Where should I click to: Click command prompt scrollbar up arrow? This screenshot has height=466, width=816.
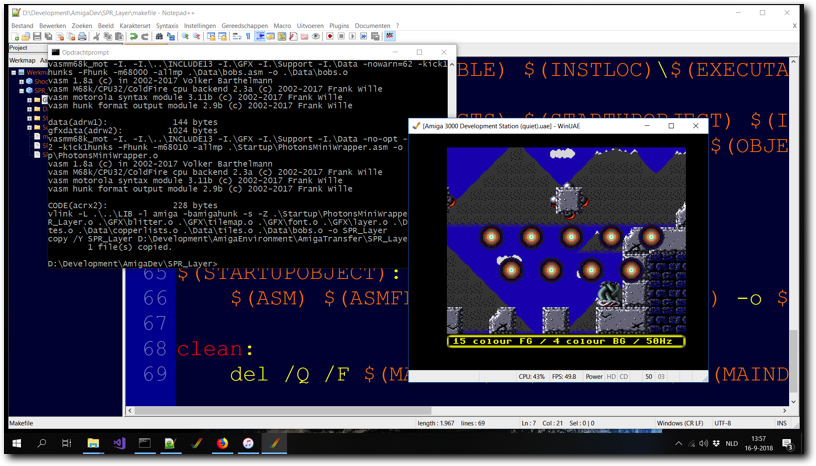click(x=451, y=65)
